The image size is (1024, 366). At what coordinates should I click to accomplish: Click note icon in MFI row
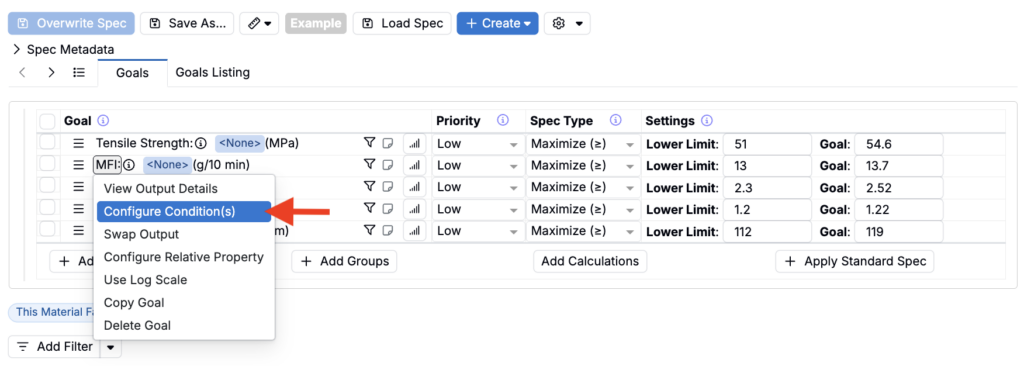pyautogui.click(x=388, y=165)
